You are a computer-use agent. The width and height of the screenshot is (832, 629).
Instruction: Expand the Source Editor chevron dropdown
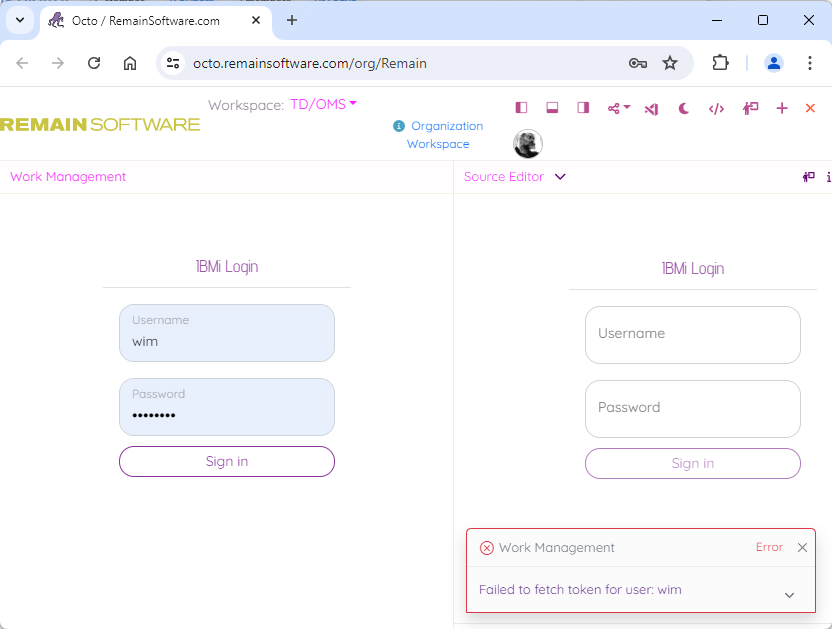coord(560,177)
